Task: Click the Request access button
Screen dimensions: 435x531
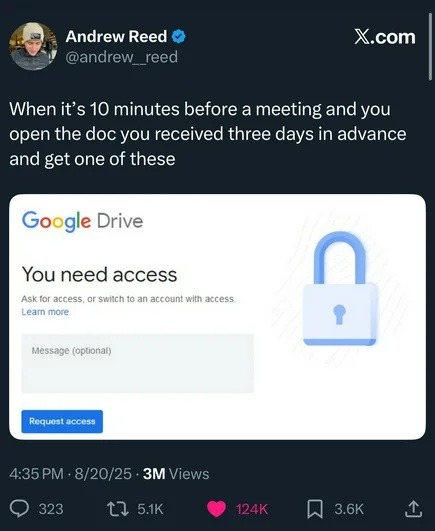Action: 62,421
